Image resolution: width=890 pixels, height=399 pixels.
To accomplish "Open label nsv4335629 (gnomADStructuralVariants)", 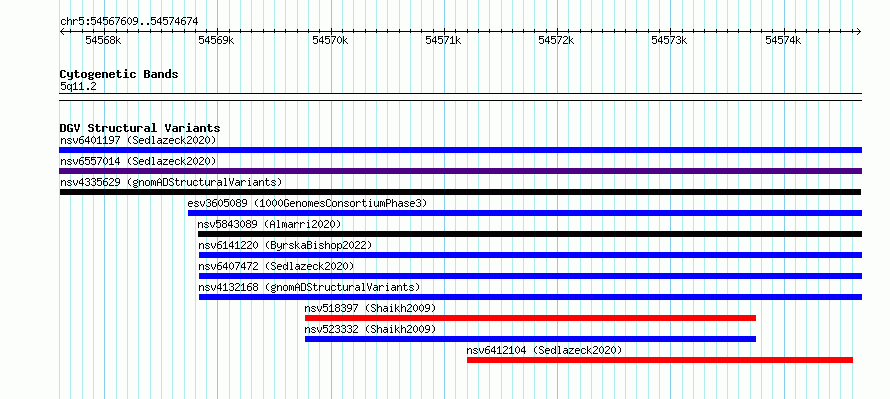I will tap(171, 182).
